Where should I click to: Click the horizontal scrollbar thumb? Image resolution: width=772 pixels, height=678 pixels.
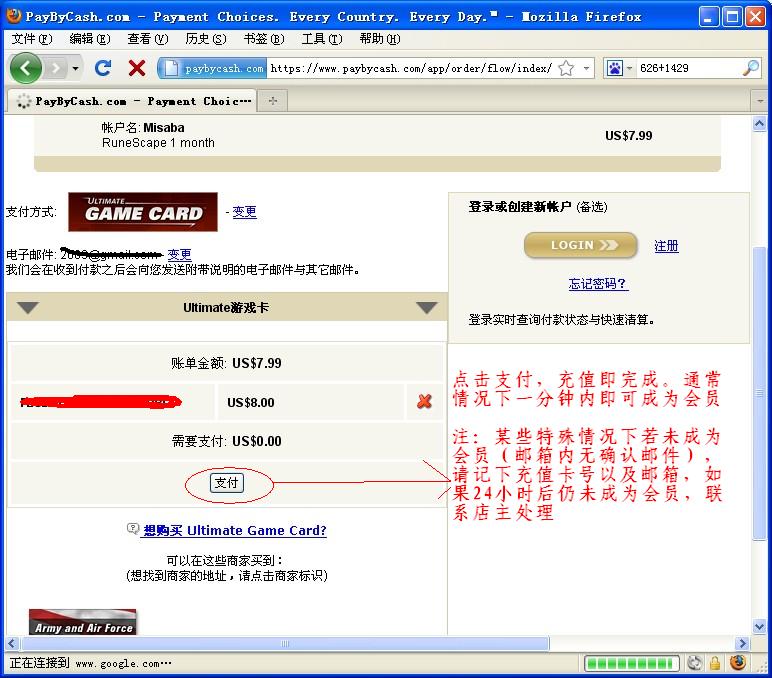(285, 644)
